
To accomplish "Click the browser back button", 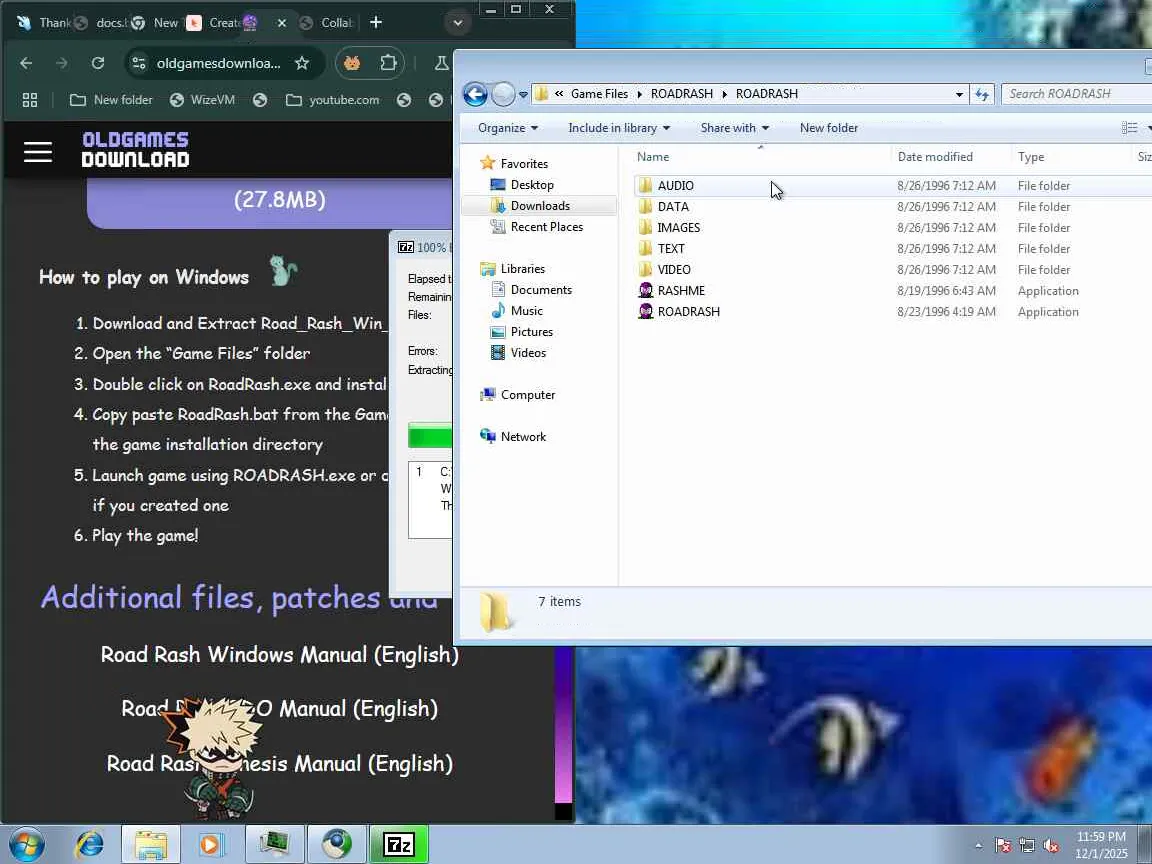I will click(x=26, y=63).
